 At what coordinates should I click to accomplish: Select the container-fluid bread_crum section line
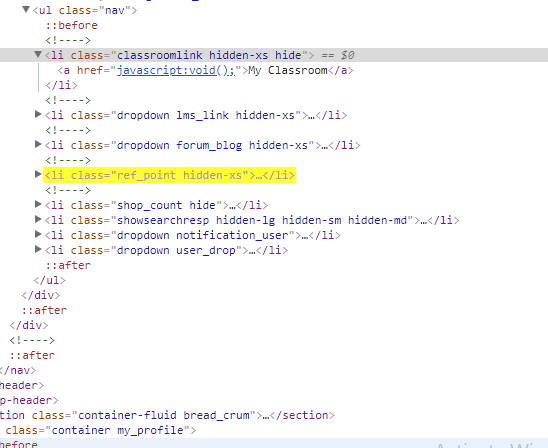pos(167,415)
